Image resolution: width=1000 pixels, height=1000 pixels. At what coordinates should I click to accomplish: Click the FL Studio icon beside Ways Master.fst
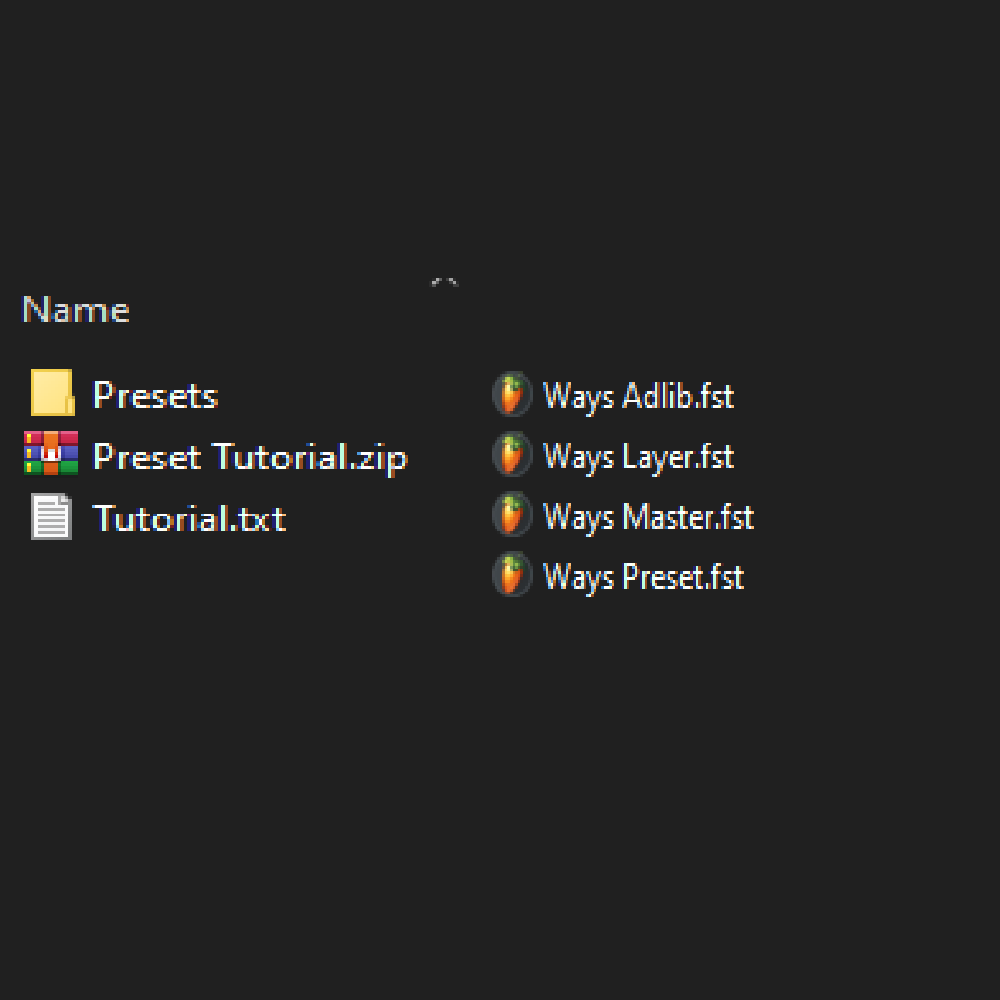click(511, 516)
